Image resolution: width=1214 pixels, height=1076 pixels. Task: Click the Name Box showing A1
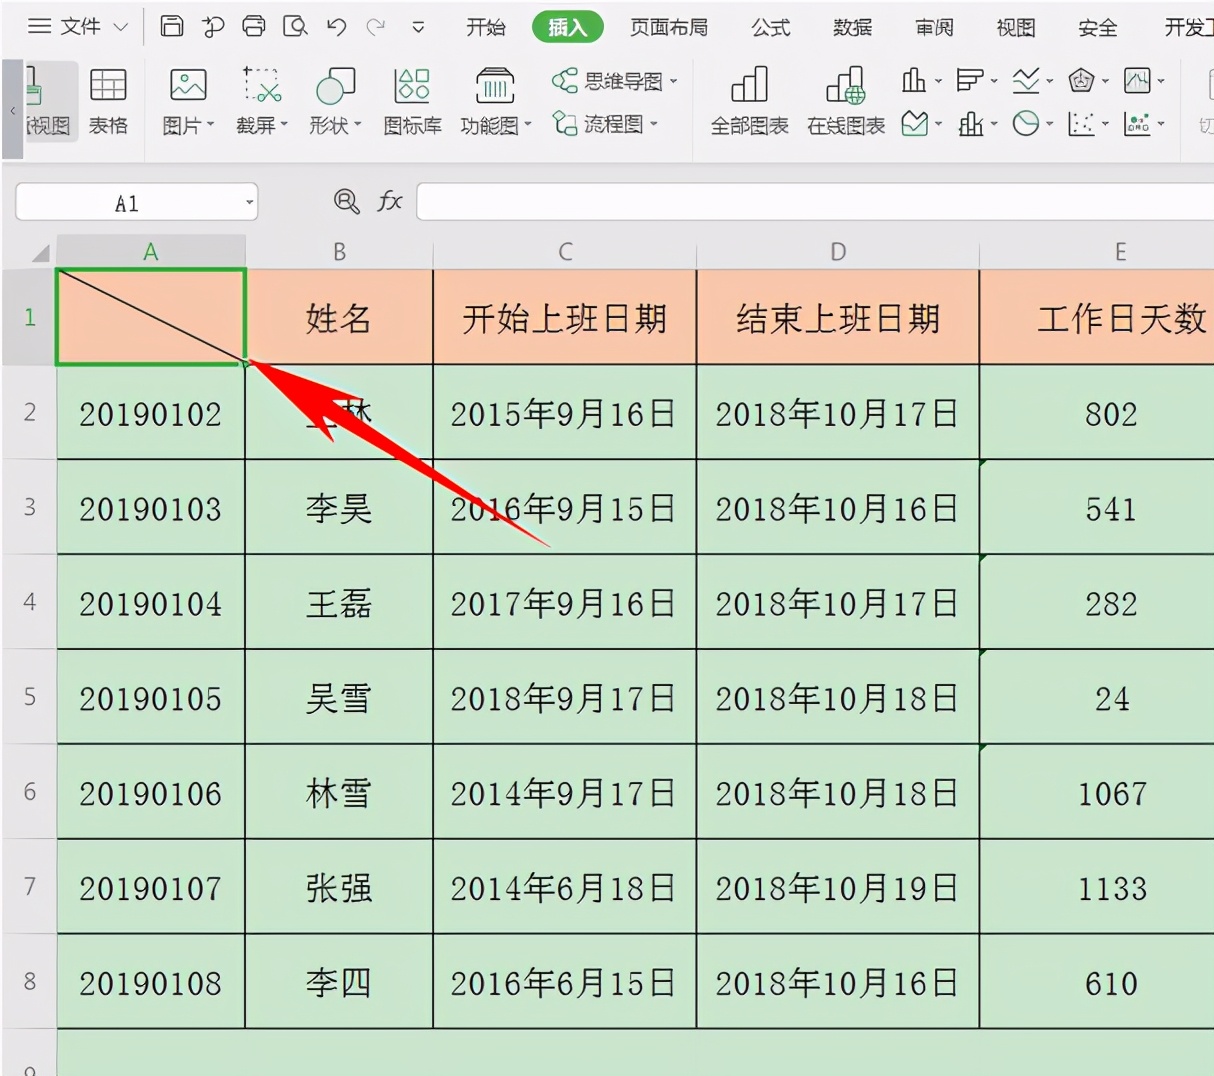point(127,203)
